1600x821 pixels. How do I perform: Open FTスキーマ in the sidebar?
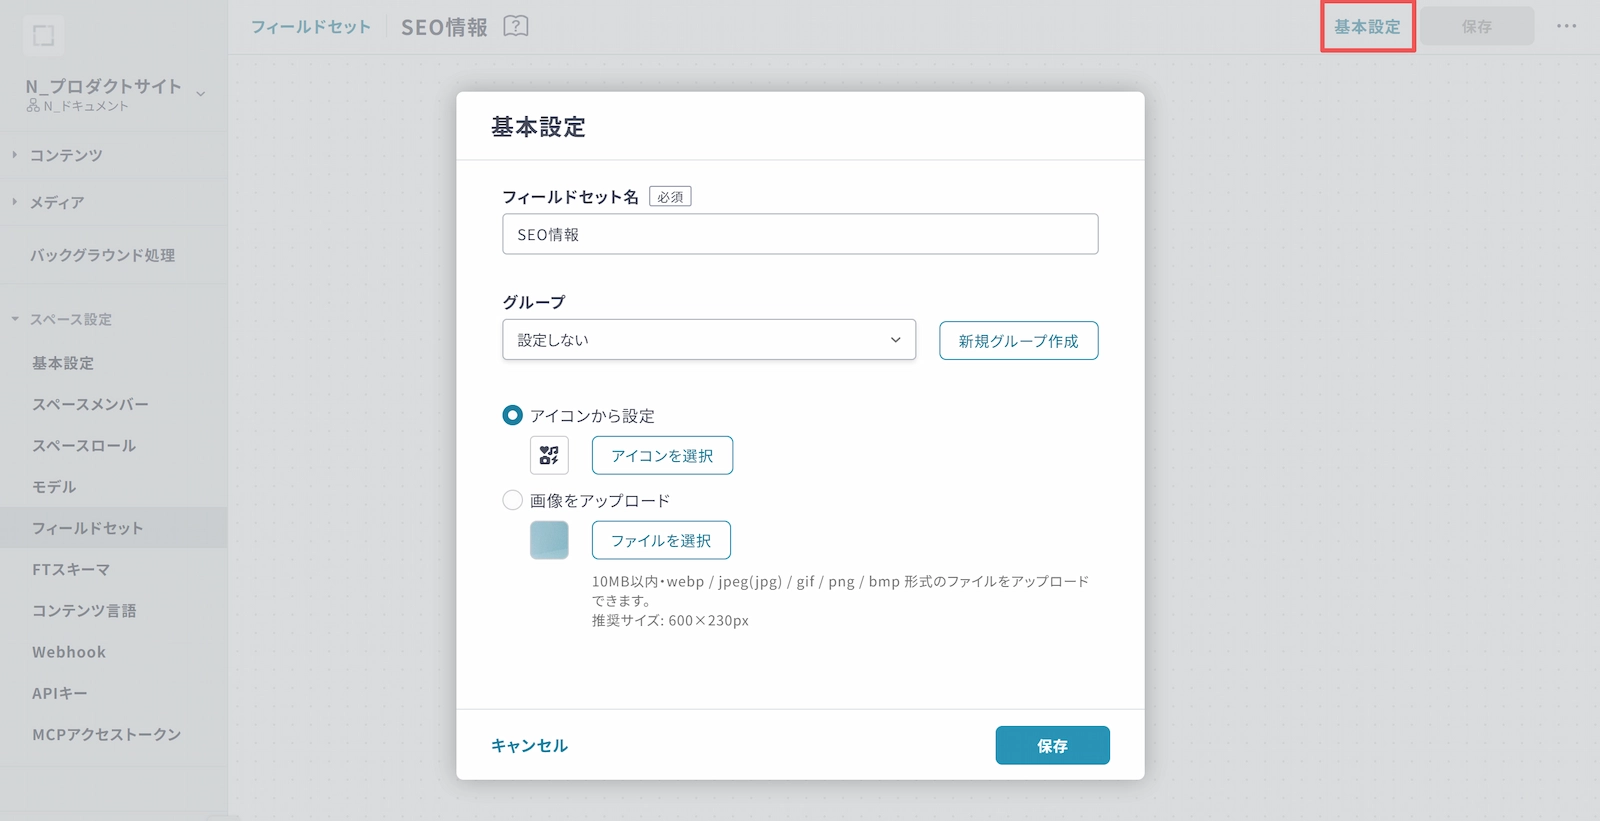[x=71, y=570]
